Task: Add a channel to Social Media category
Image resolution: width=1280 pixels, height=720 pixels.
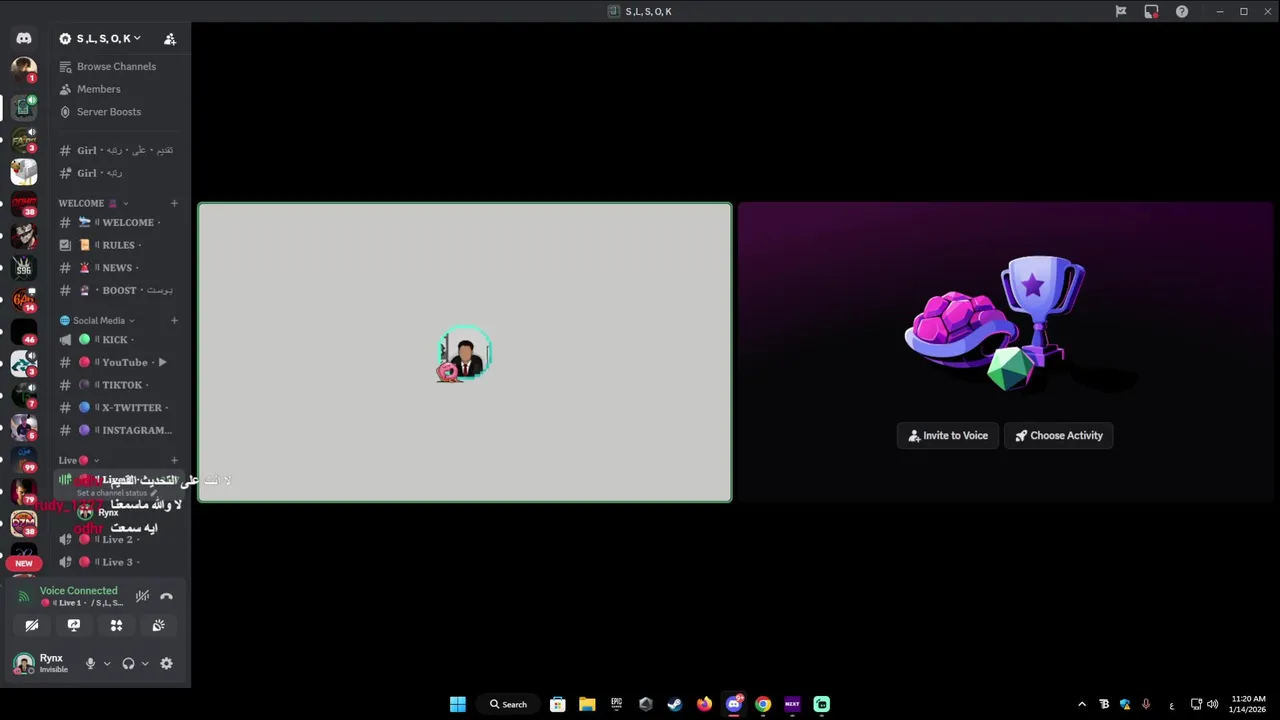Action: [174, 321]
